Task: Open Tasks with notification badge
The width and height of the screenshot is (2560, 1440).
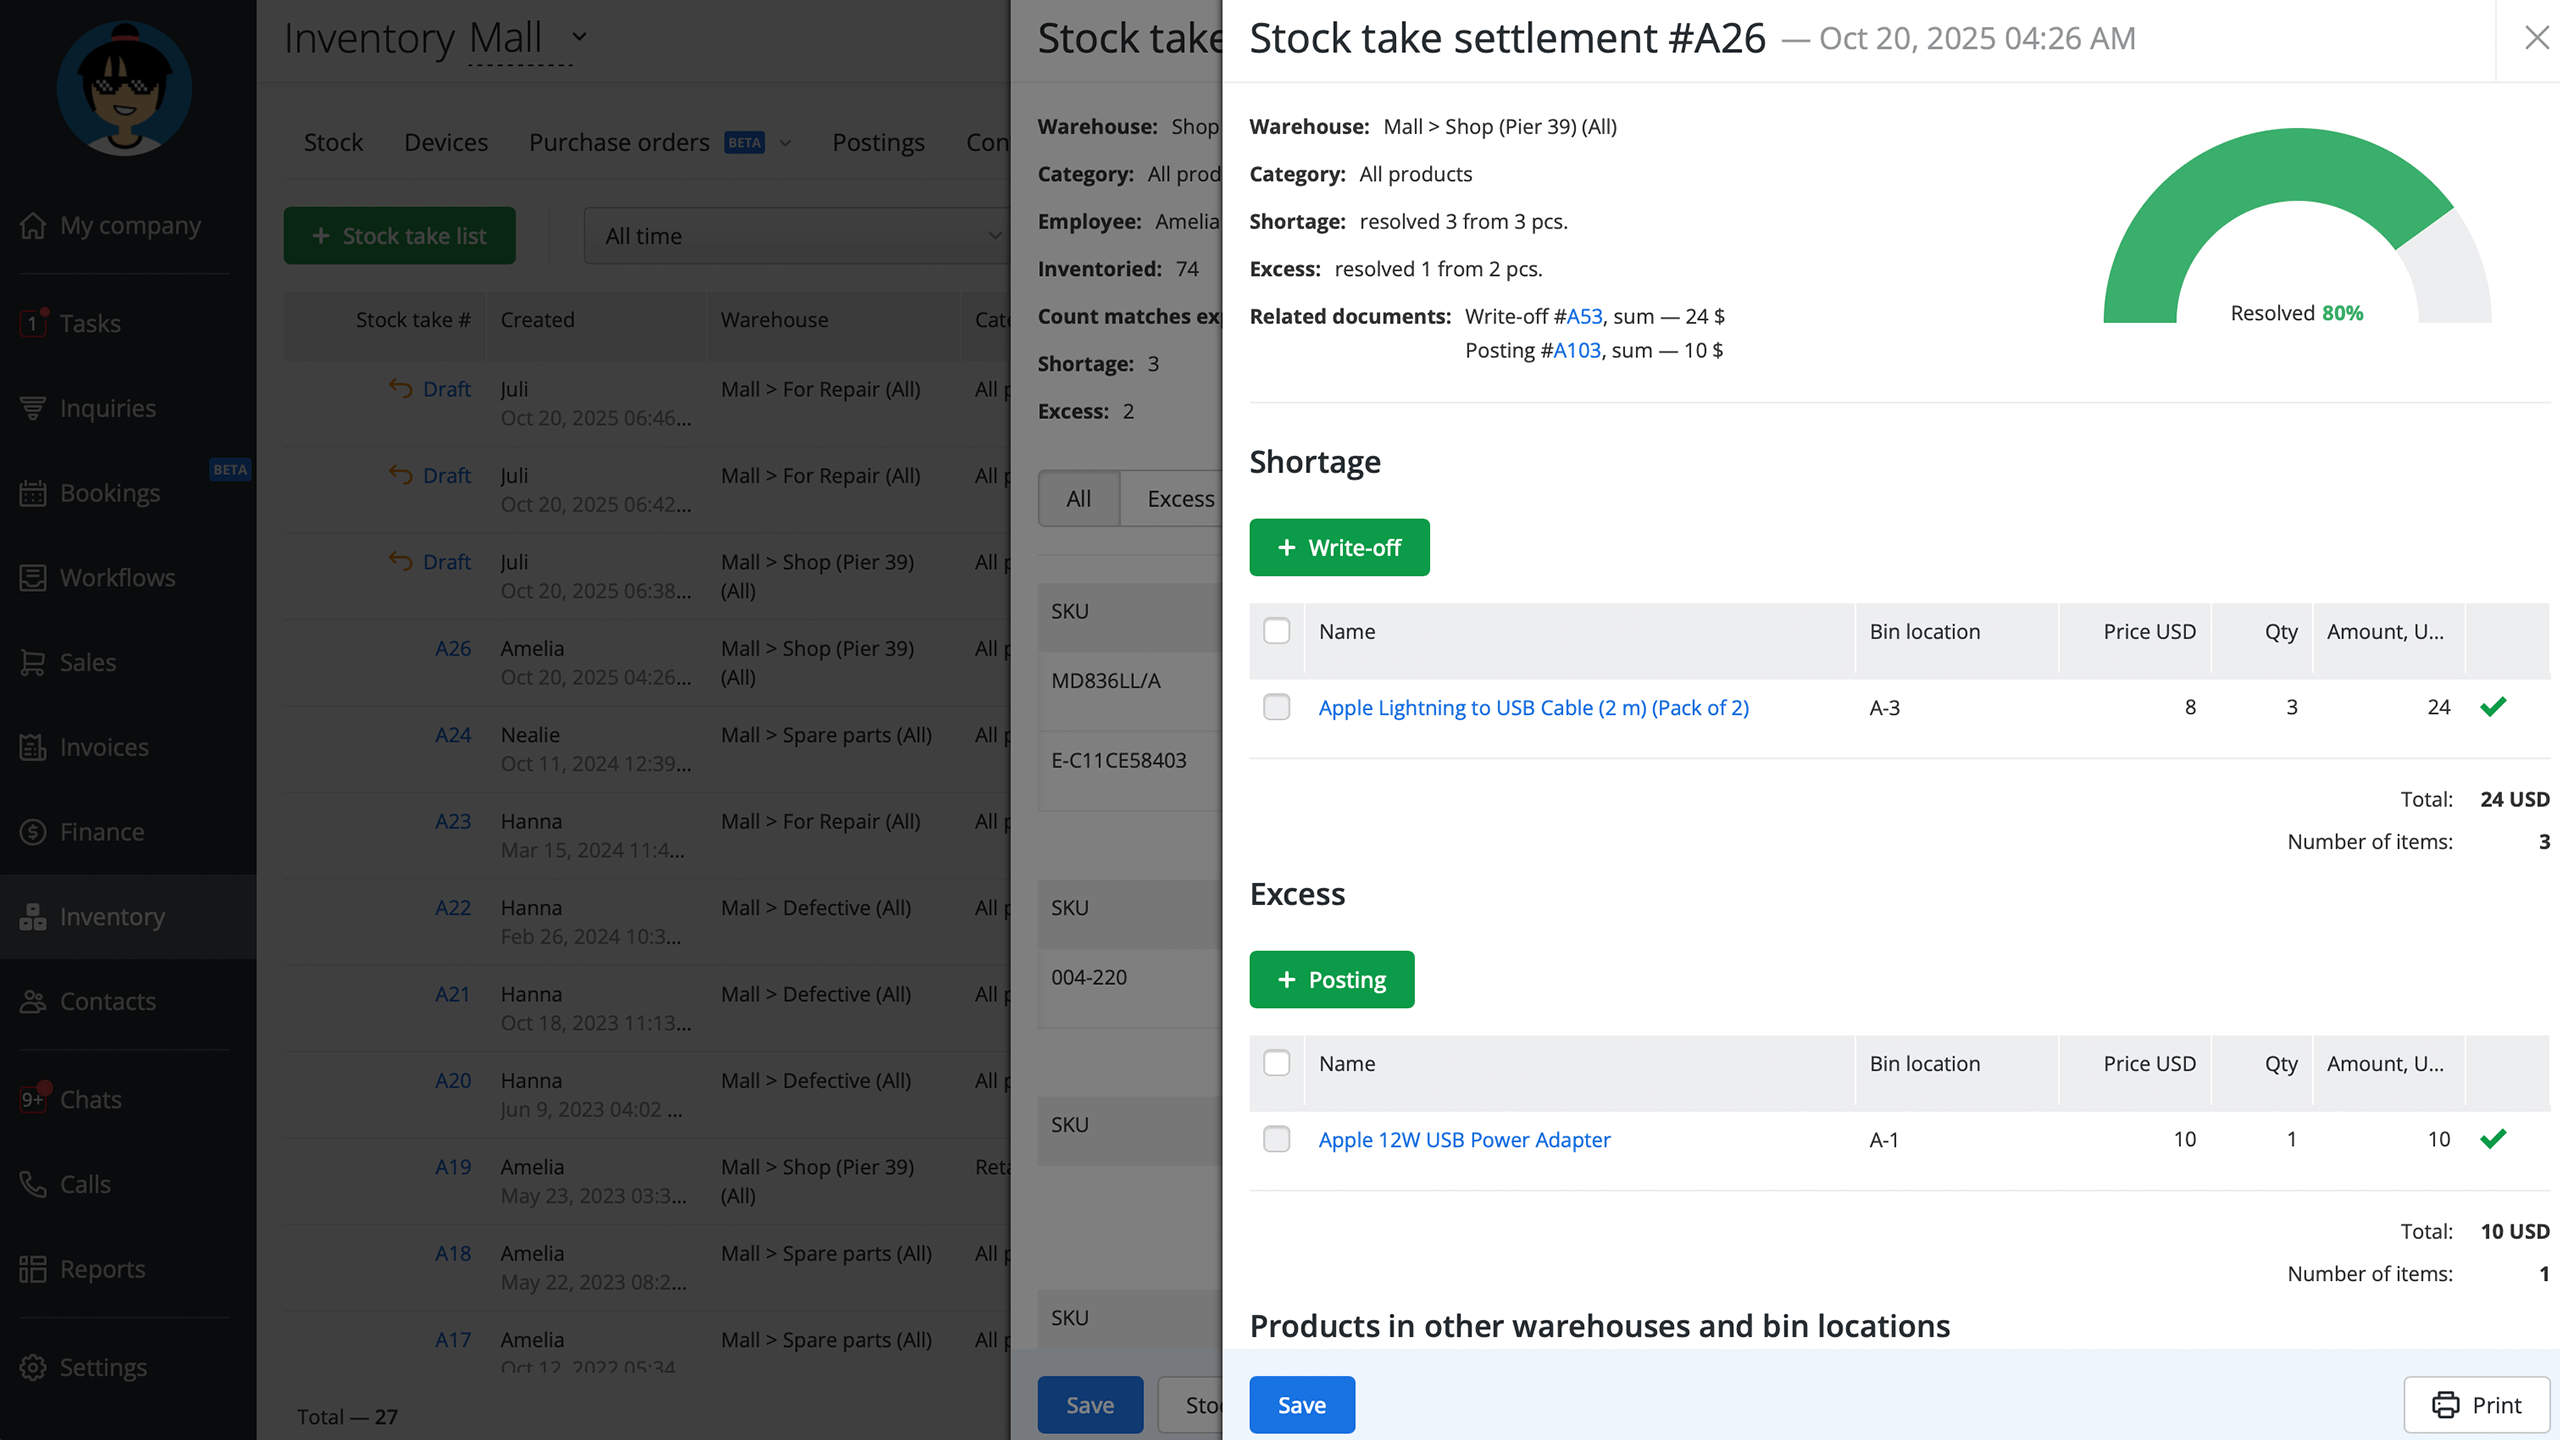Action: click(88, 323)
